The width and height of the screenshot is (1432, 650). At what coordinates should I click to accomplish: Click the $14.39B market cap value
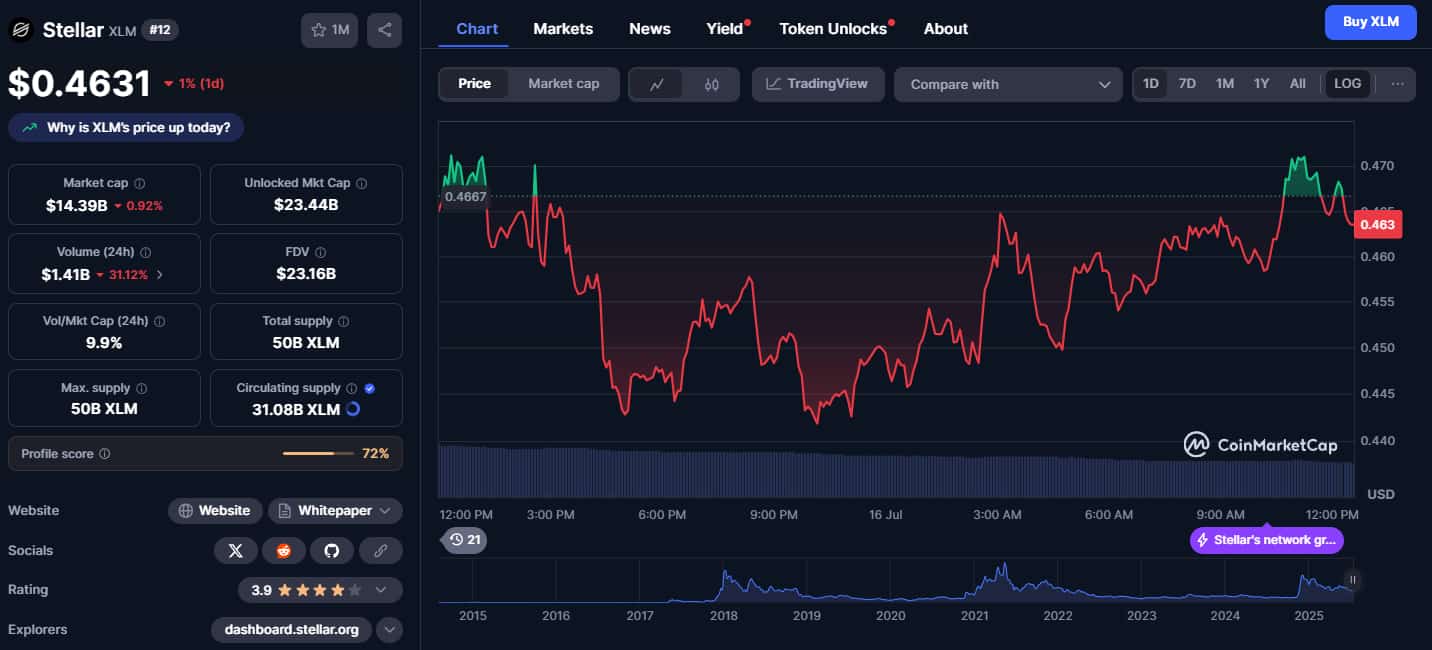[75, 205]
